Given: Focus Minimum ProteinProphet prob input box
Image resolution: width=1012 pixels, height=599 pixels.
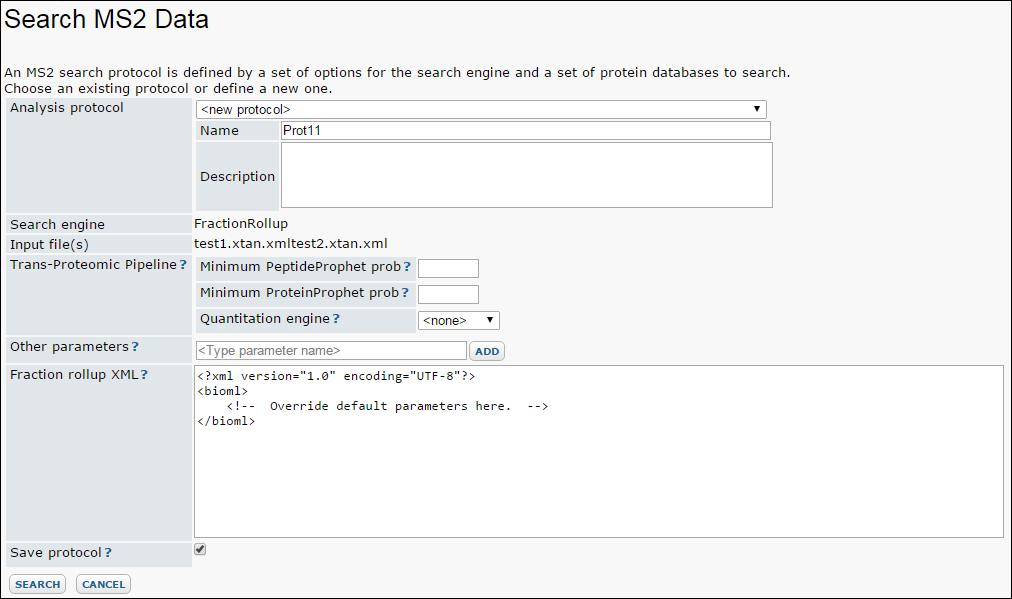Looking at the screenshot, I should [449, 294].
